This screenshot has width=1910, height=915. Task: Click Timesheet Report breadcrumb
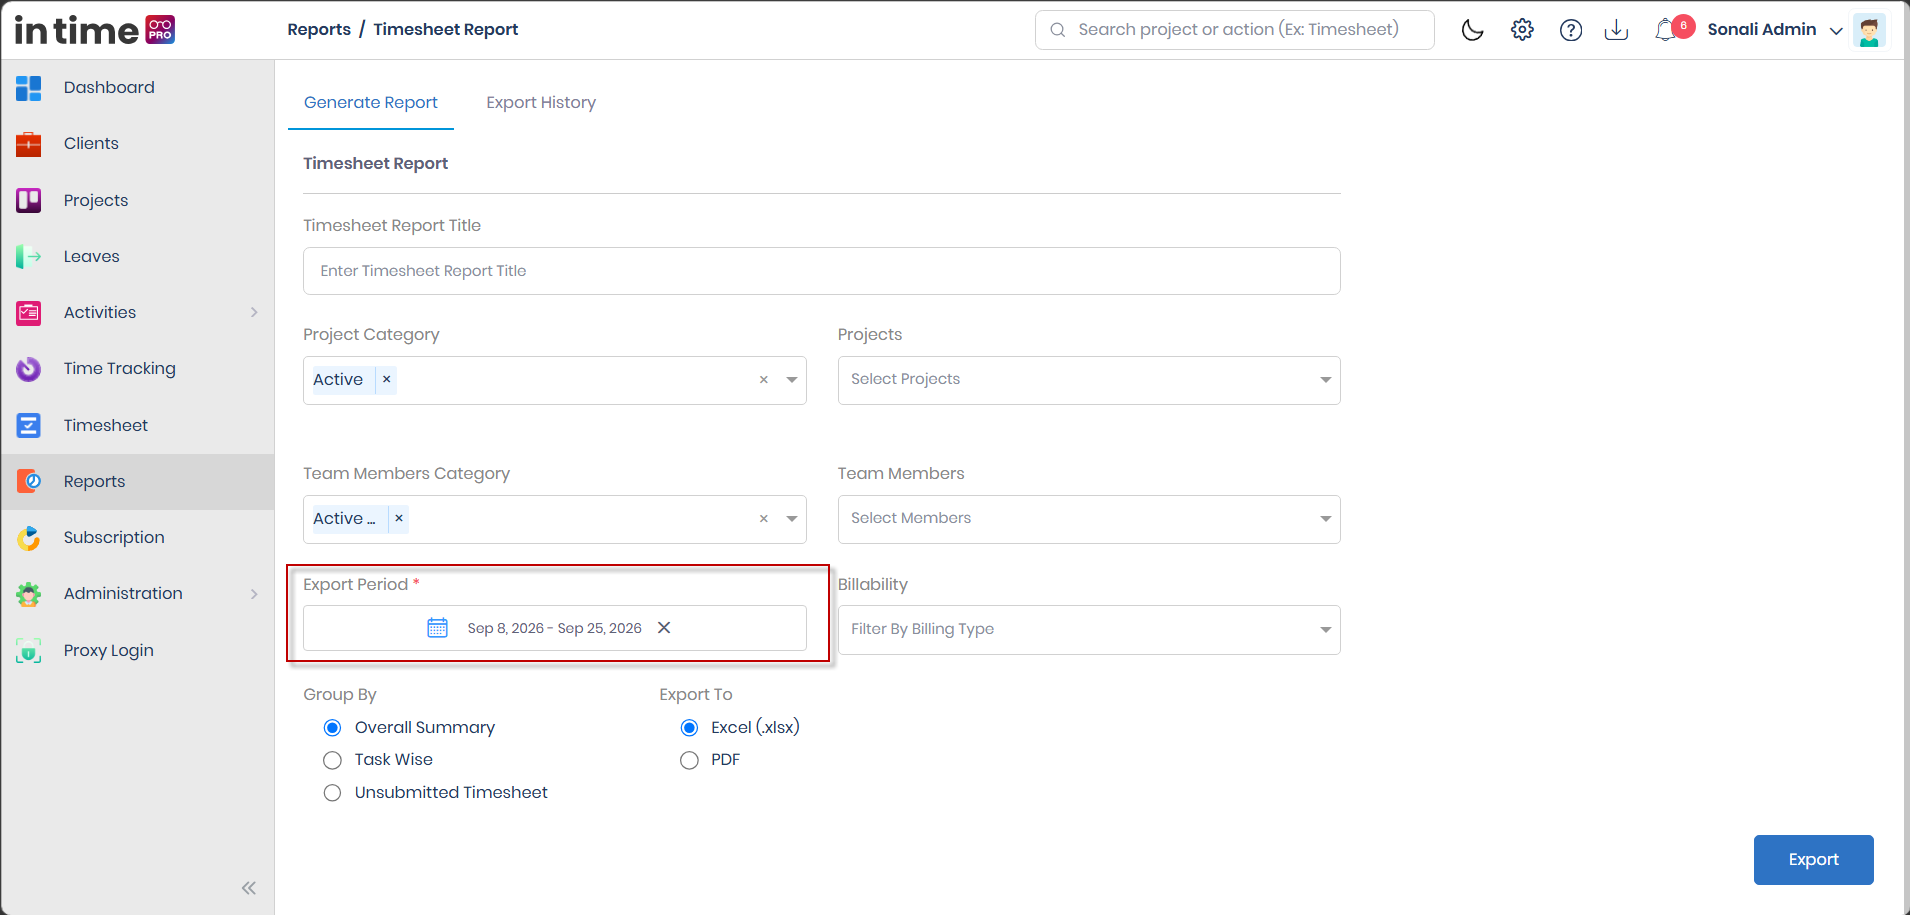(x=446, y=30)
